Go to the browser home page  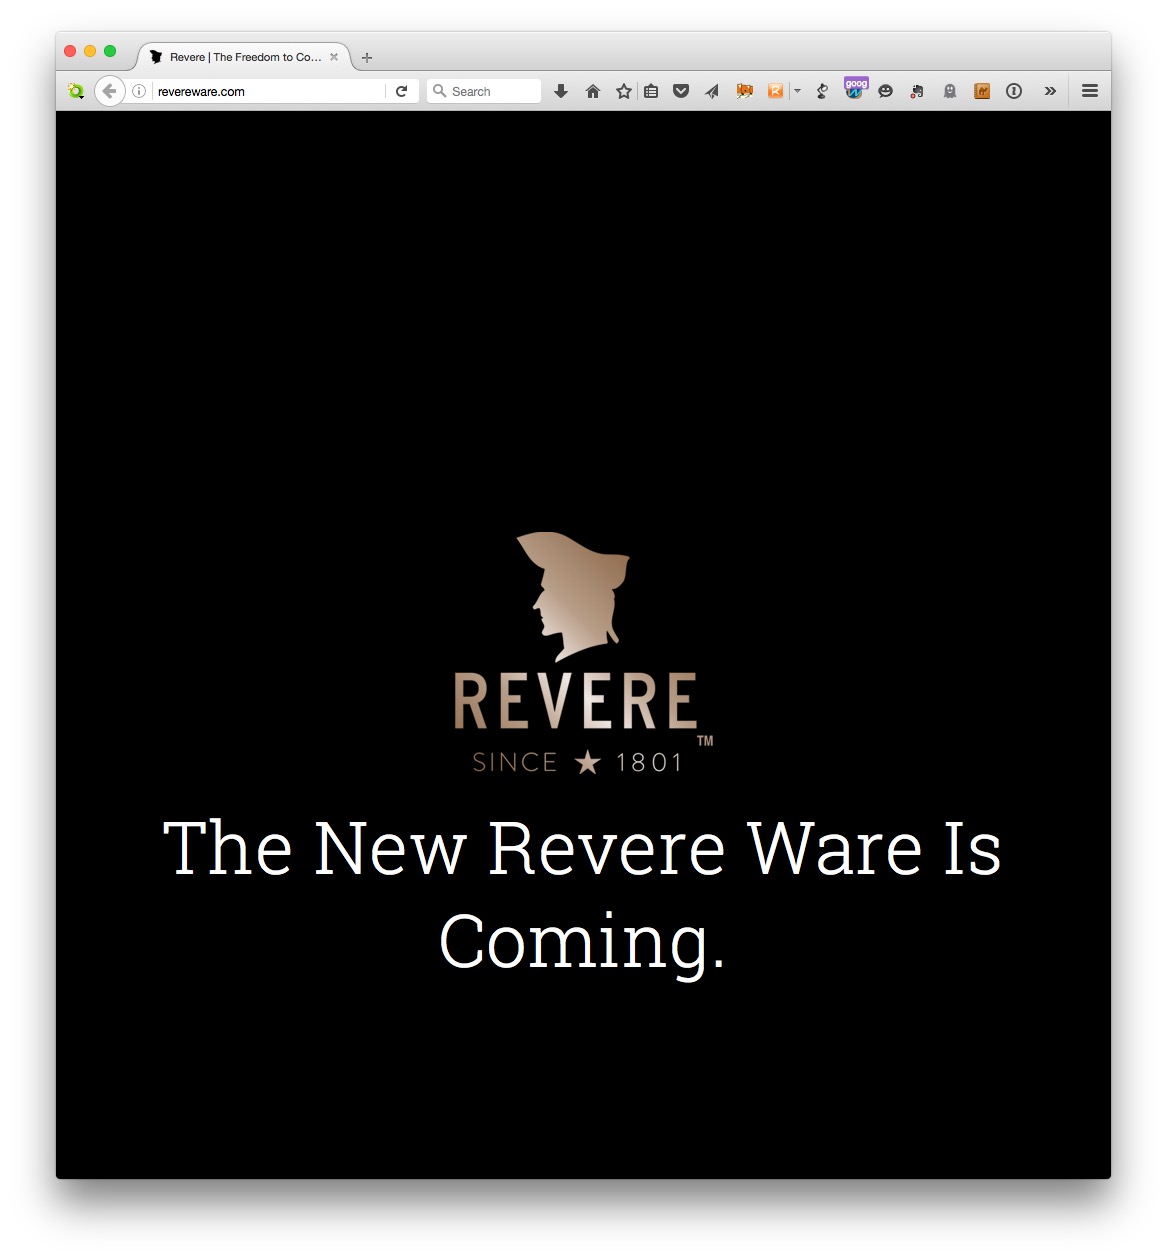pyautogui.click(x=592, y=91)
